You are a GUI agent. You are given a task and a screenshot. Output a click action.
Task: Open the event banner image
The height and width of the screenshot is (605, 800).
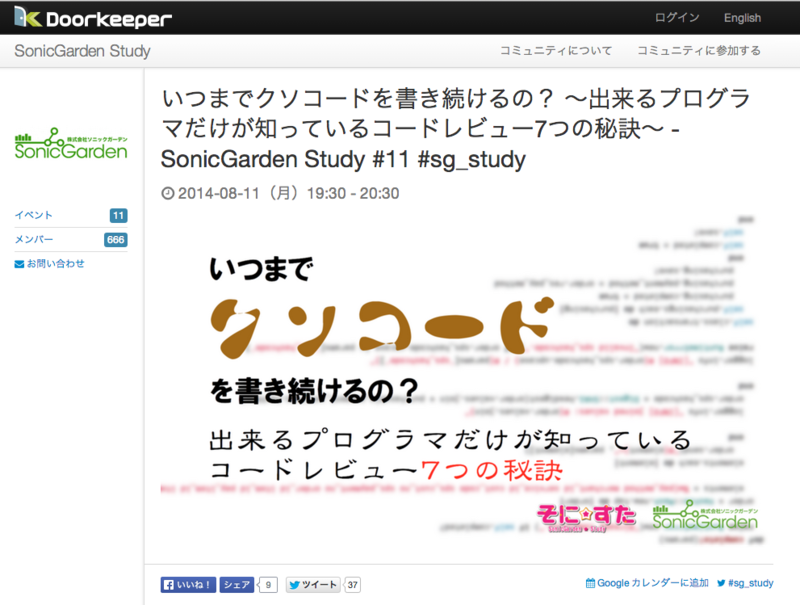tap(462, 380)
